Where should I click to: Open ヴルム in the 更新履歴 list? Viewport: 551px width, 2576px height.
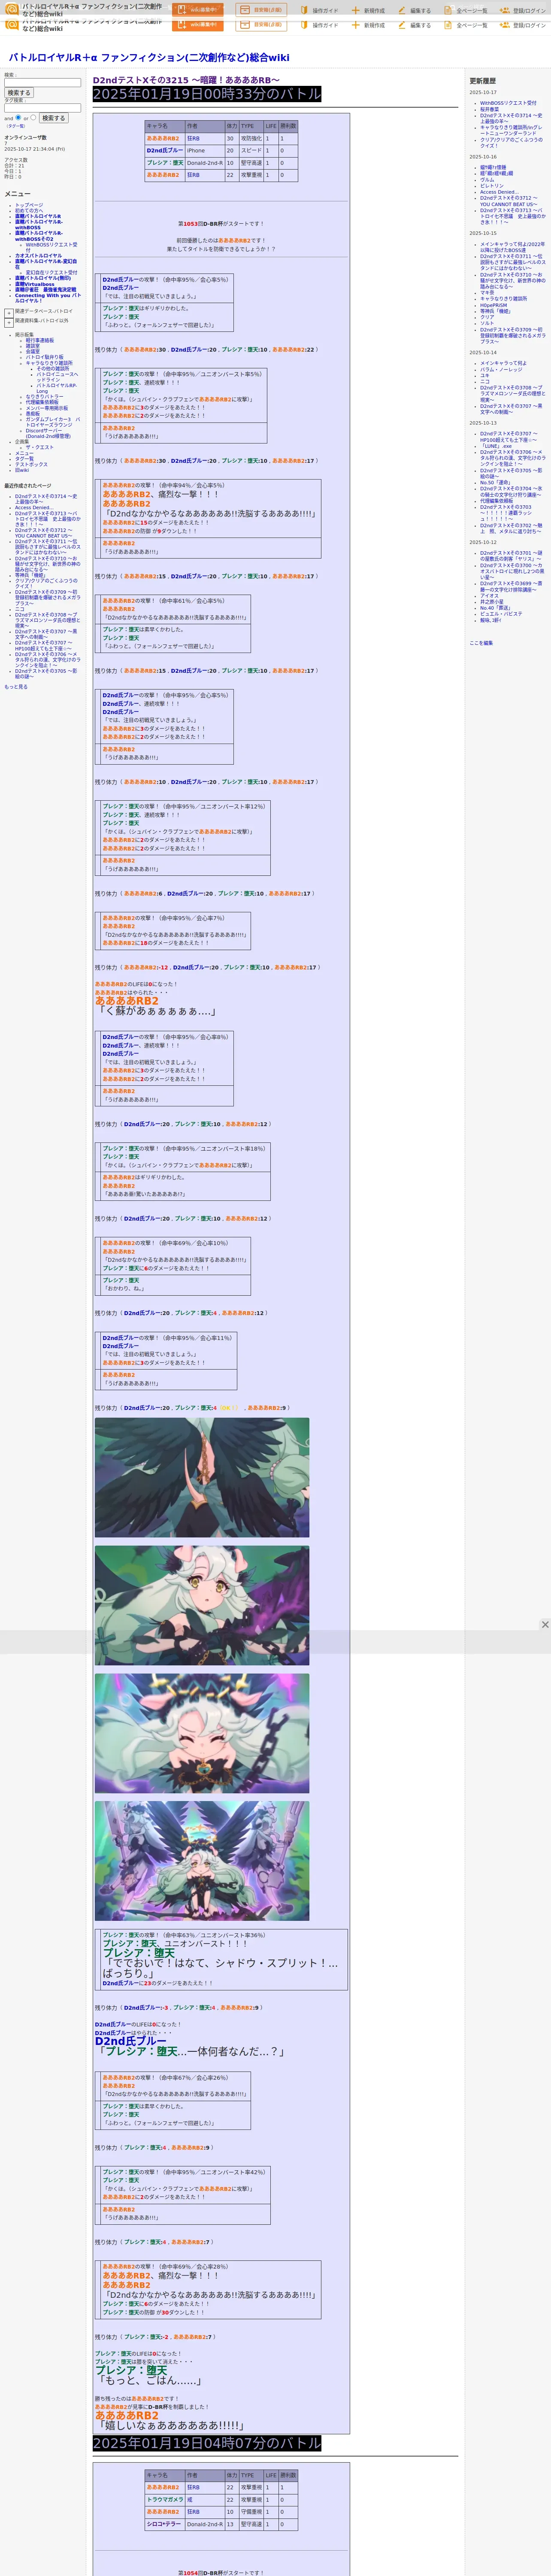coord(487,180)
